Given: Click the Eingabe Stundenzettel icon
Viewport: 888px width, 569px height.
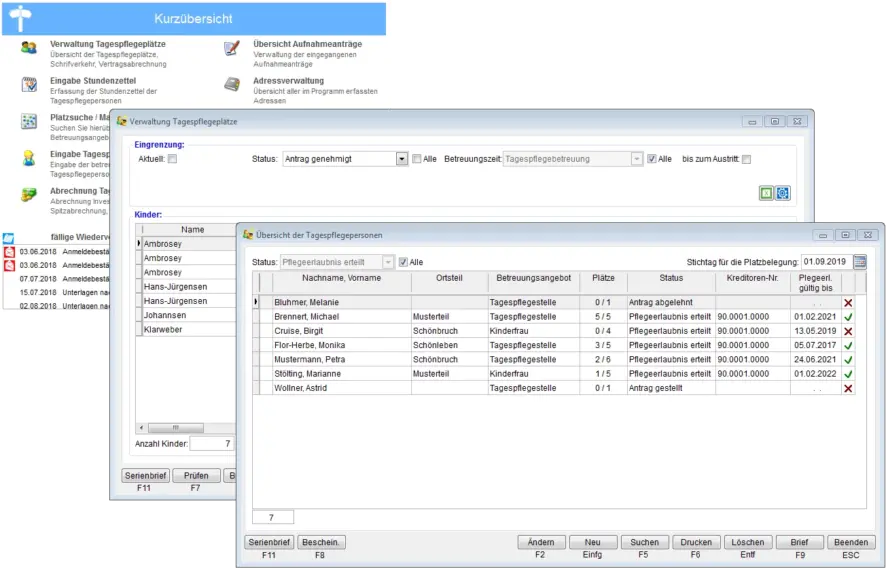Looking at the screenshot, I should coord(29,84).
